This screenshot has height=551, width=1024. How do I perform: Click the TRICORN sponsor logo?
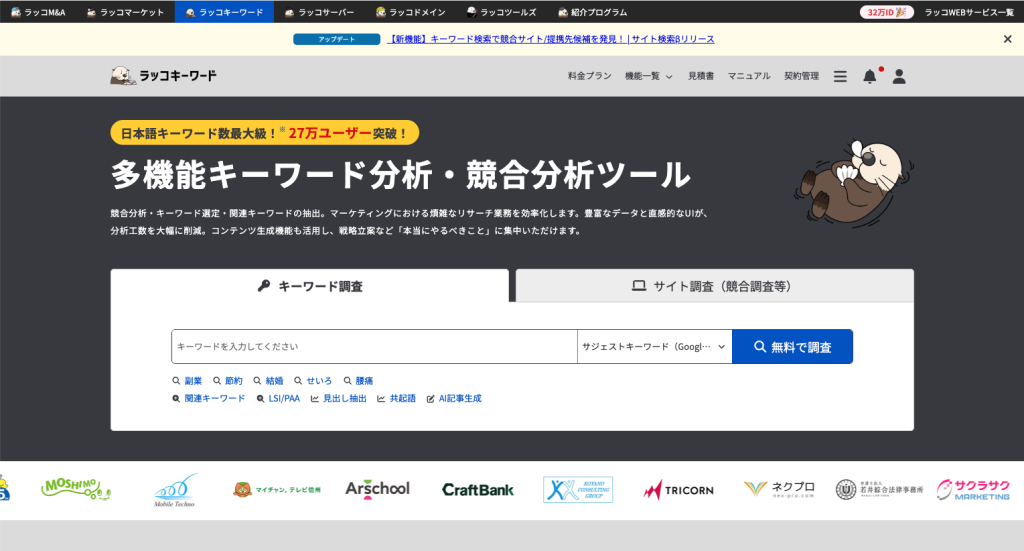678,489
